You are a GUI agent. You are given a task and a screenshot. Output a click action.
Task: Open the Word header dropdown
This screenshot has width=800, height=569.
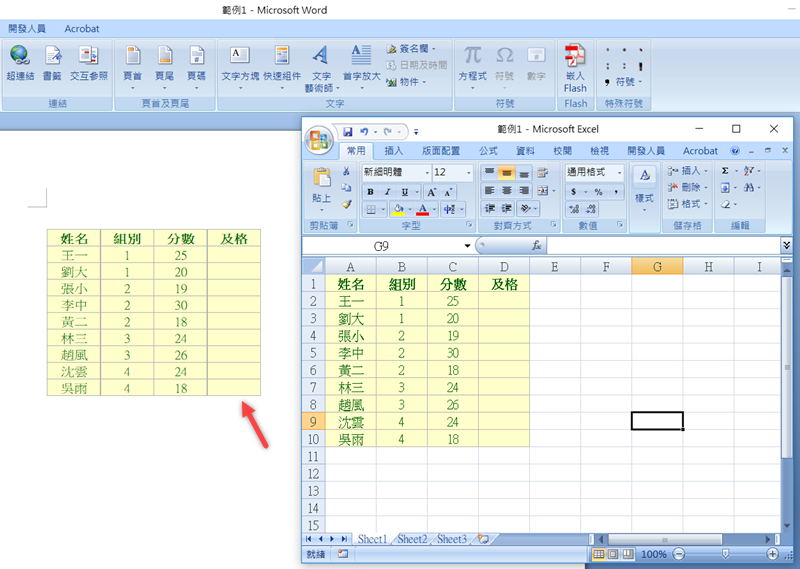tap(133, 68)
